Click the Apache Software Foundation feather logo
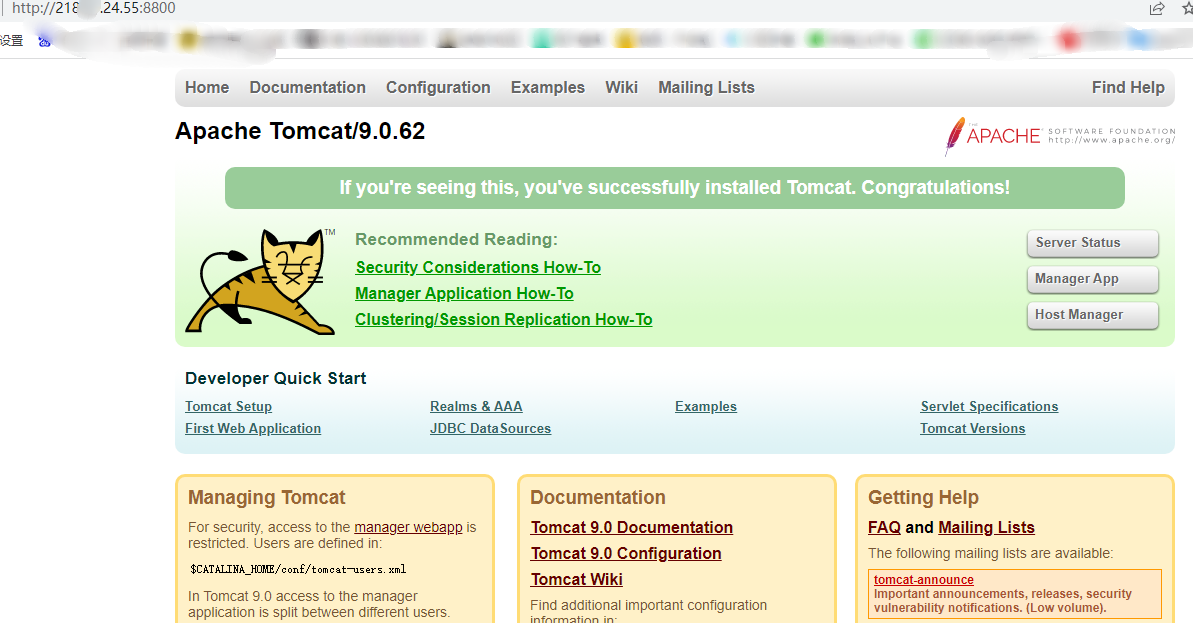The height and width of the screenshot is (623, 1193). (1059, 136)
